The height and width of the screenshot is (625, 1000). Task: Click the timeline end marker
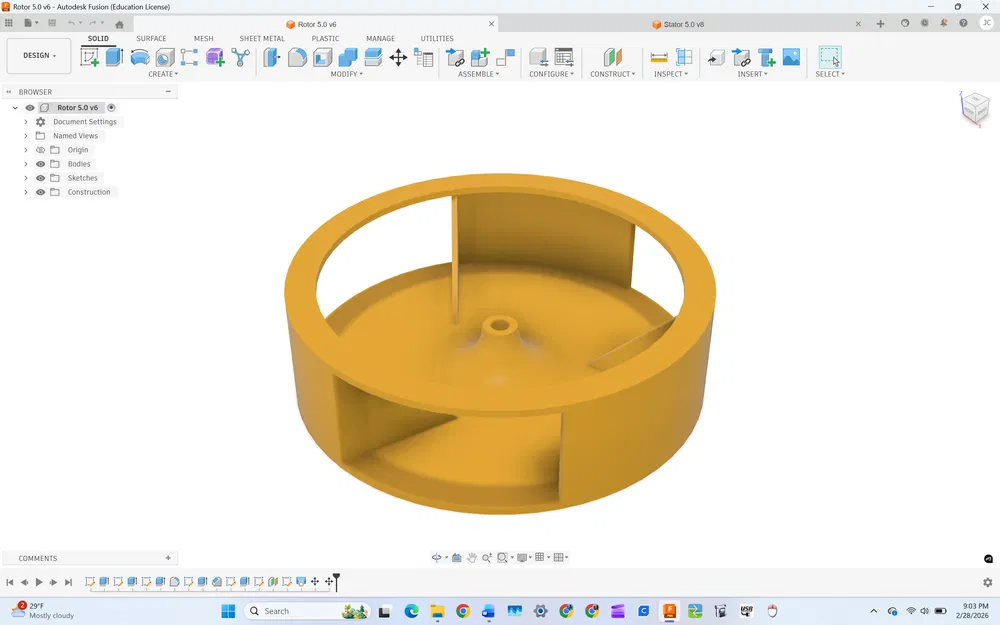tap(336, 580)
